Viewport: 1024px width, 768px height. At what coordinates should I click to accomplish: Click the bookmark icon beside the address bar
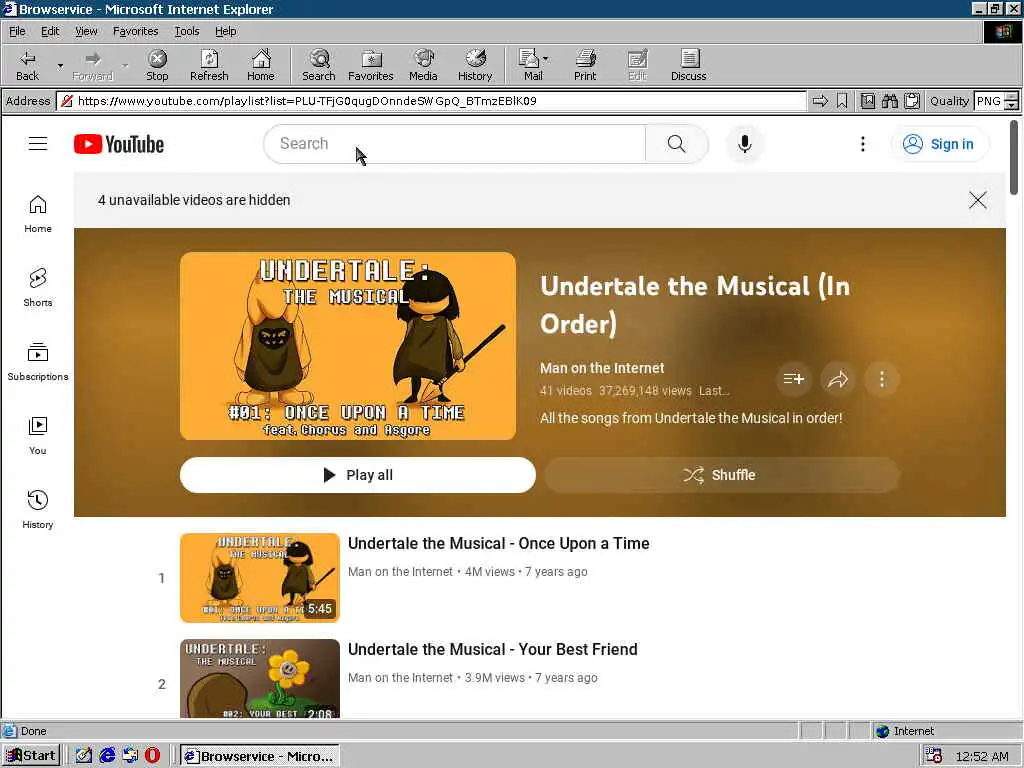(x=842, y=101)
